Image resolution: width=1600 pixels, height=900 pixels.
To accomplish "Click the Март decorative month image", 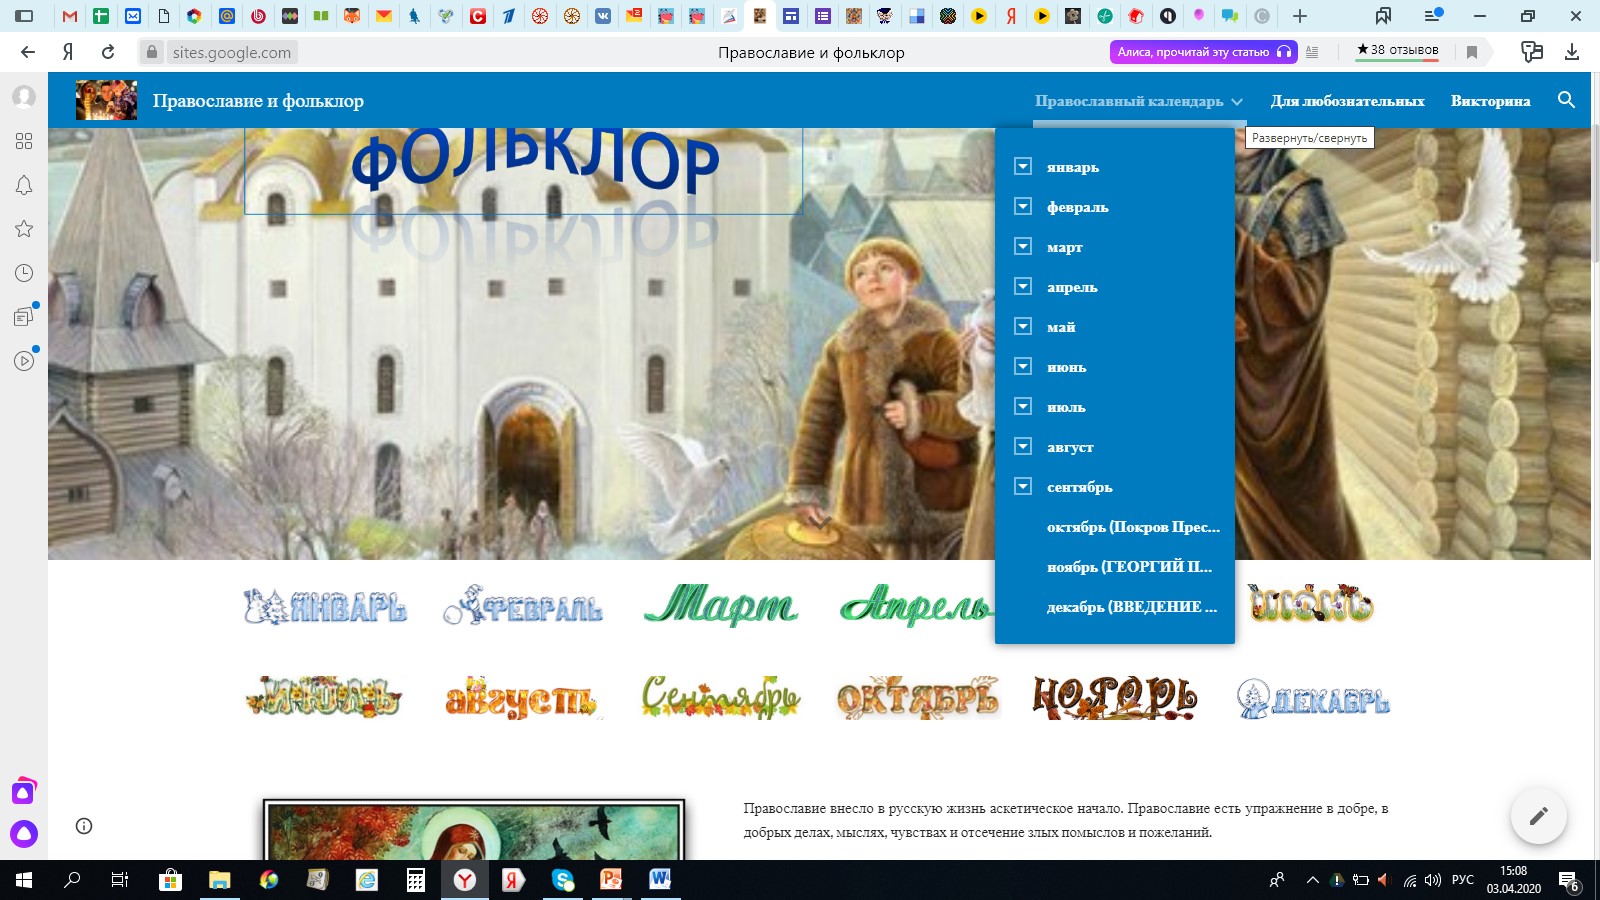I will (x=720, y=605).
